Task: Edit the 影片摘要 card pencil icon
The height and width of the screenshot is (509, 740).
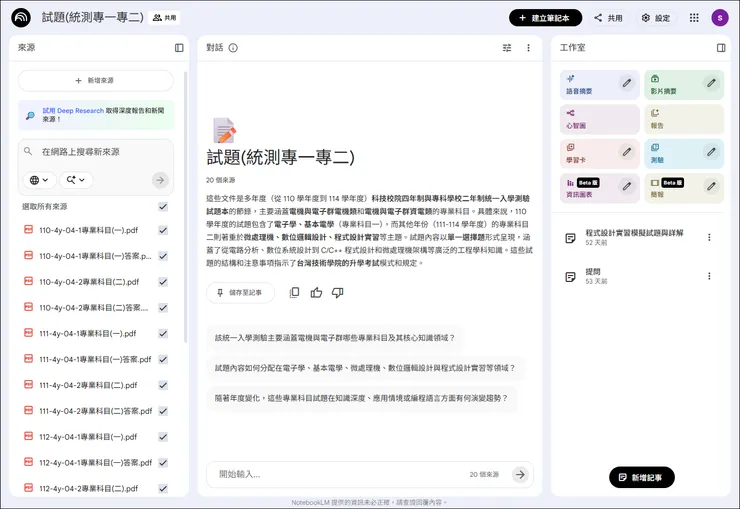Action: click(x=711, y=83)
